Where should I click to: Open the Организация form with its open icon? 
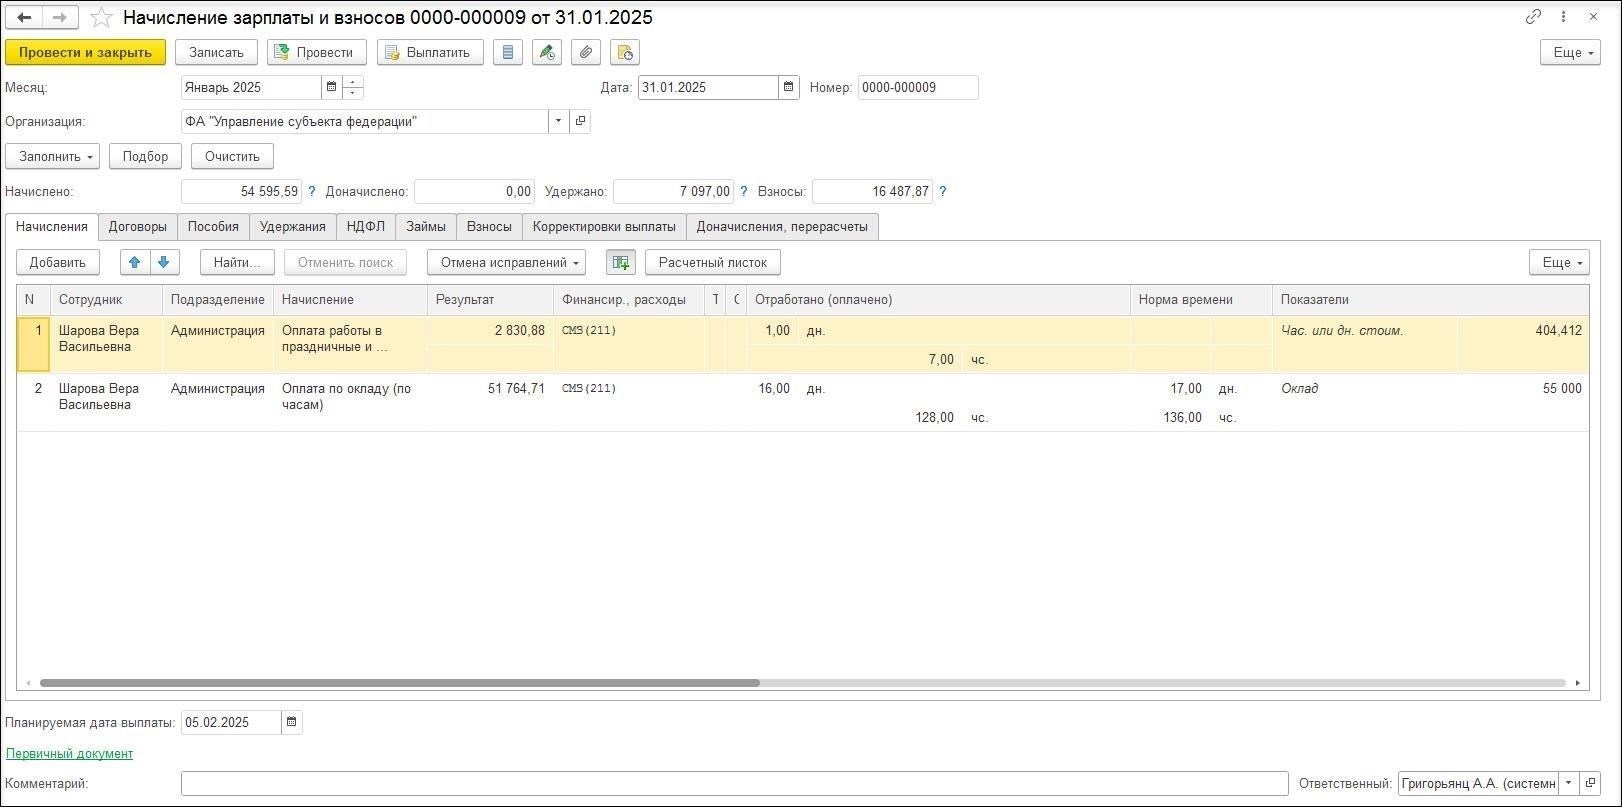click(580, 121)
